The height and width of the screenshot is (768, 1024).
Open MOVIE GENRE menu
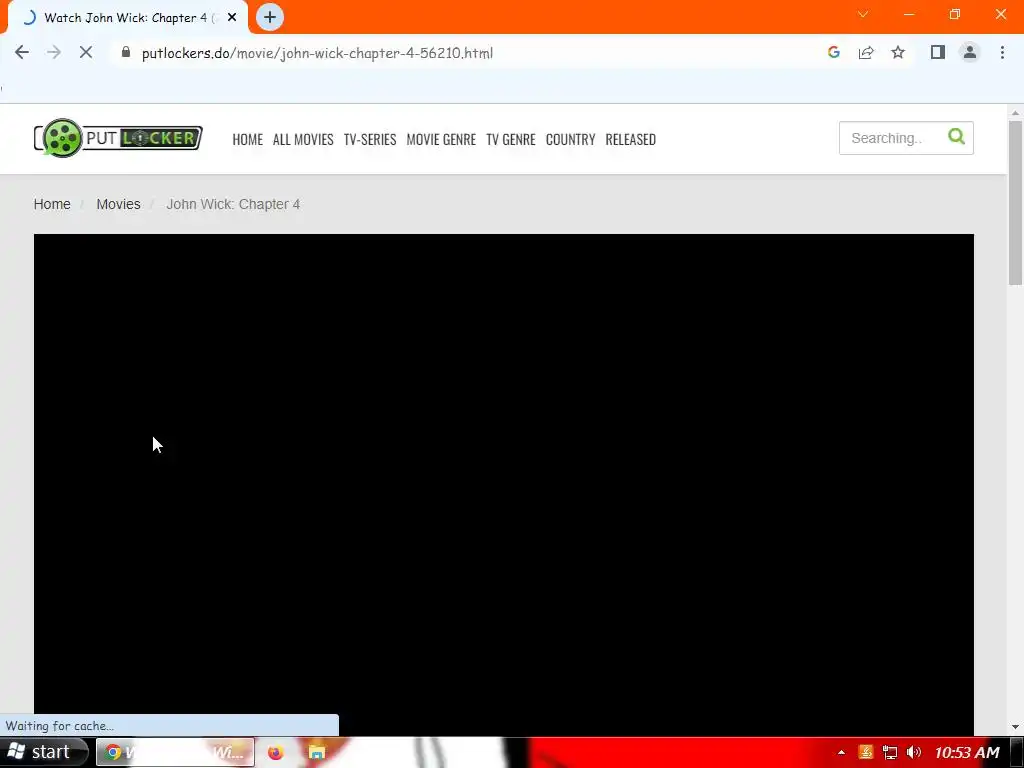click(441, 139)
